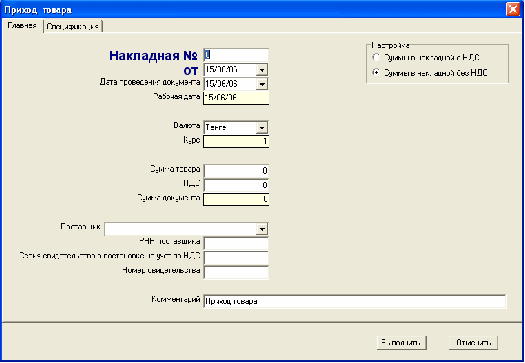Select 'Сумма по накладной с НДС' radio option
Screen dimensions: 525x363
[376, 58]
